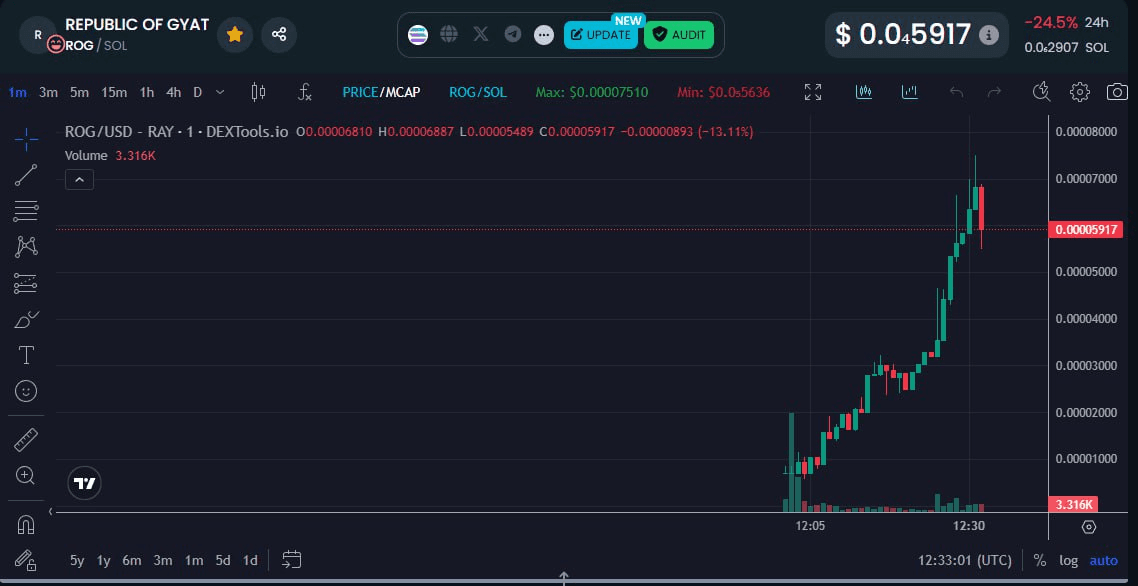Collapse the indicator legend chevron
Screen dimensions: 1138x586
click(x=79, y=179)
